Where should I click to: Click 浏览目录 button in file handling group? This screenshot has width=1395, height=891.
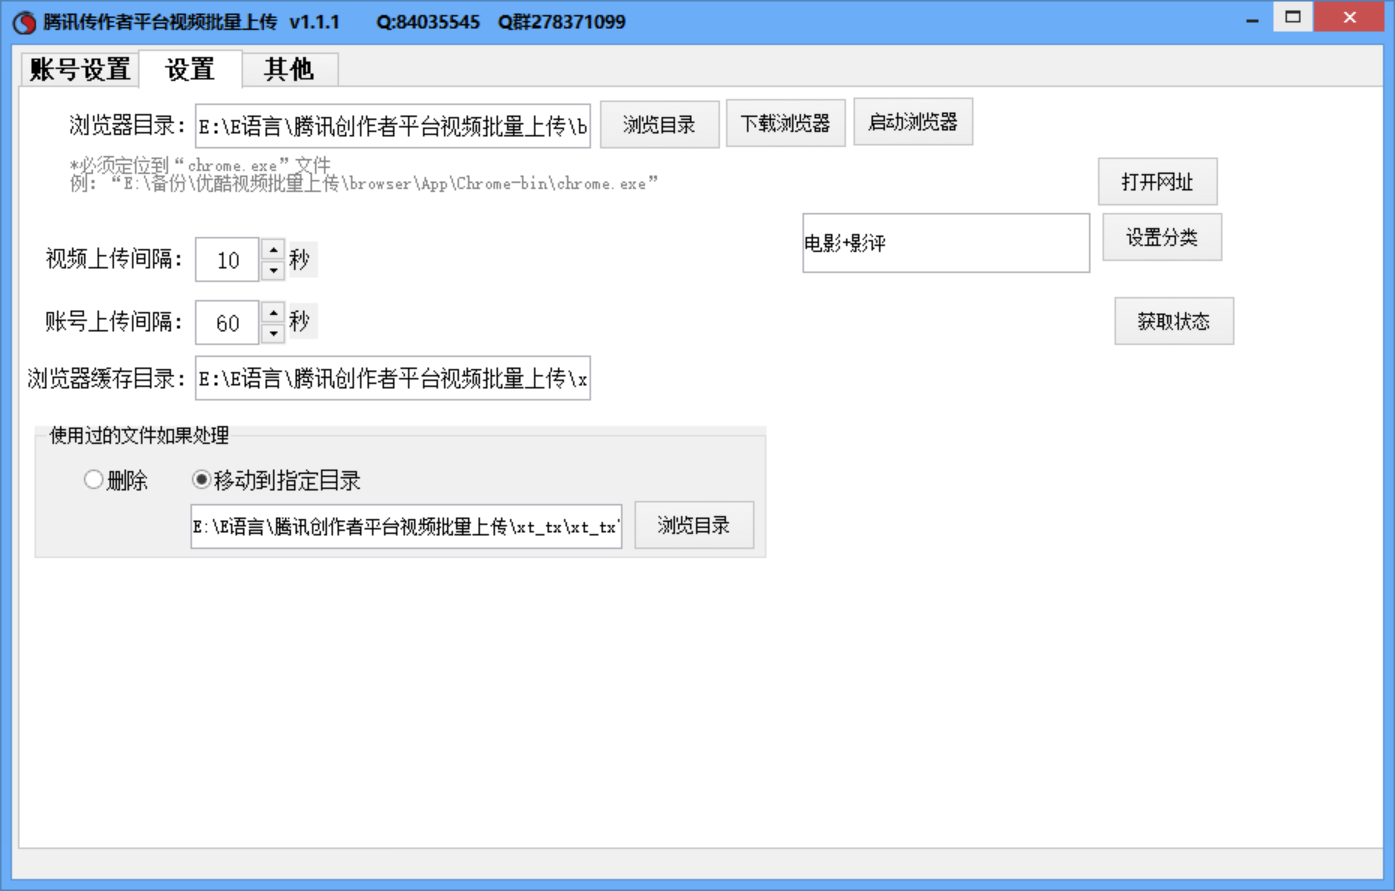pyautogui.click(x=694, y=525)
